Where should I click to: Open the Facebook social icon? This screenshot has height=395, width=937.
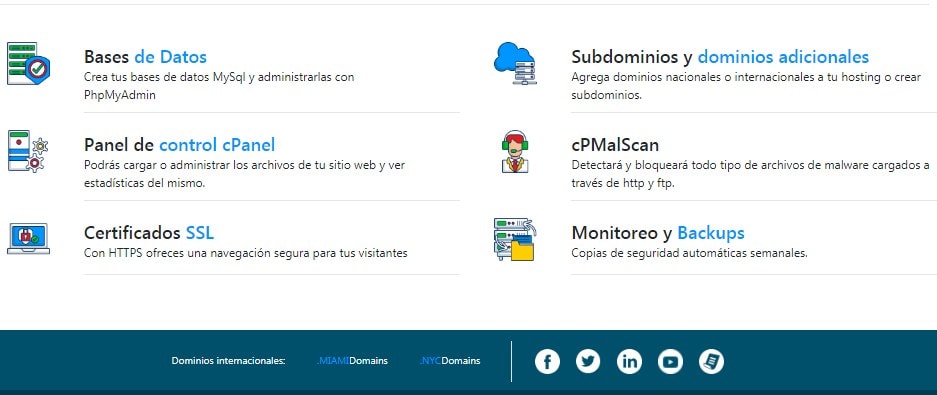click(547, 362)
